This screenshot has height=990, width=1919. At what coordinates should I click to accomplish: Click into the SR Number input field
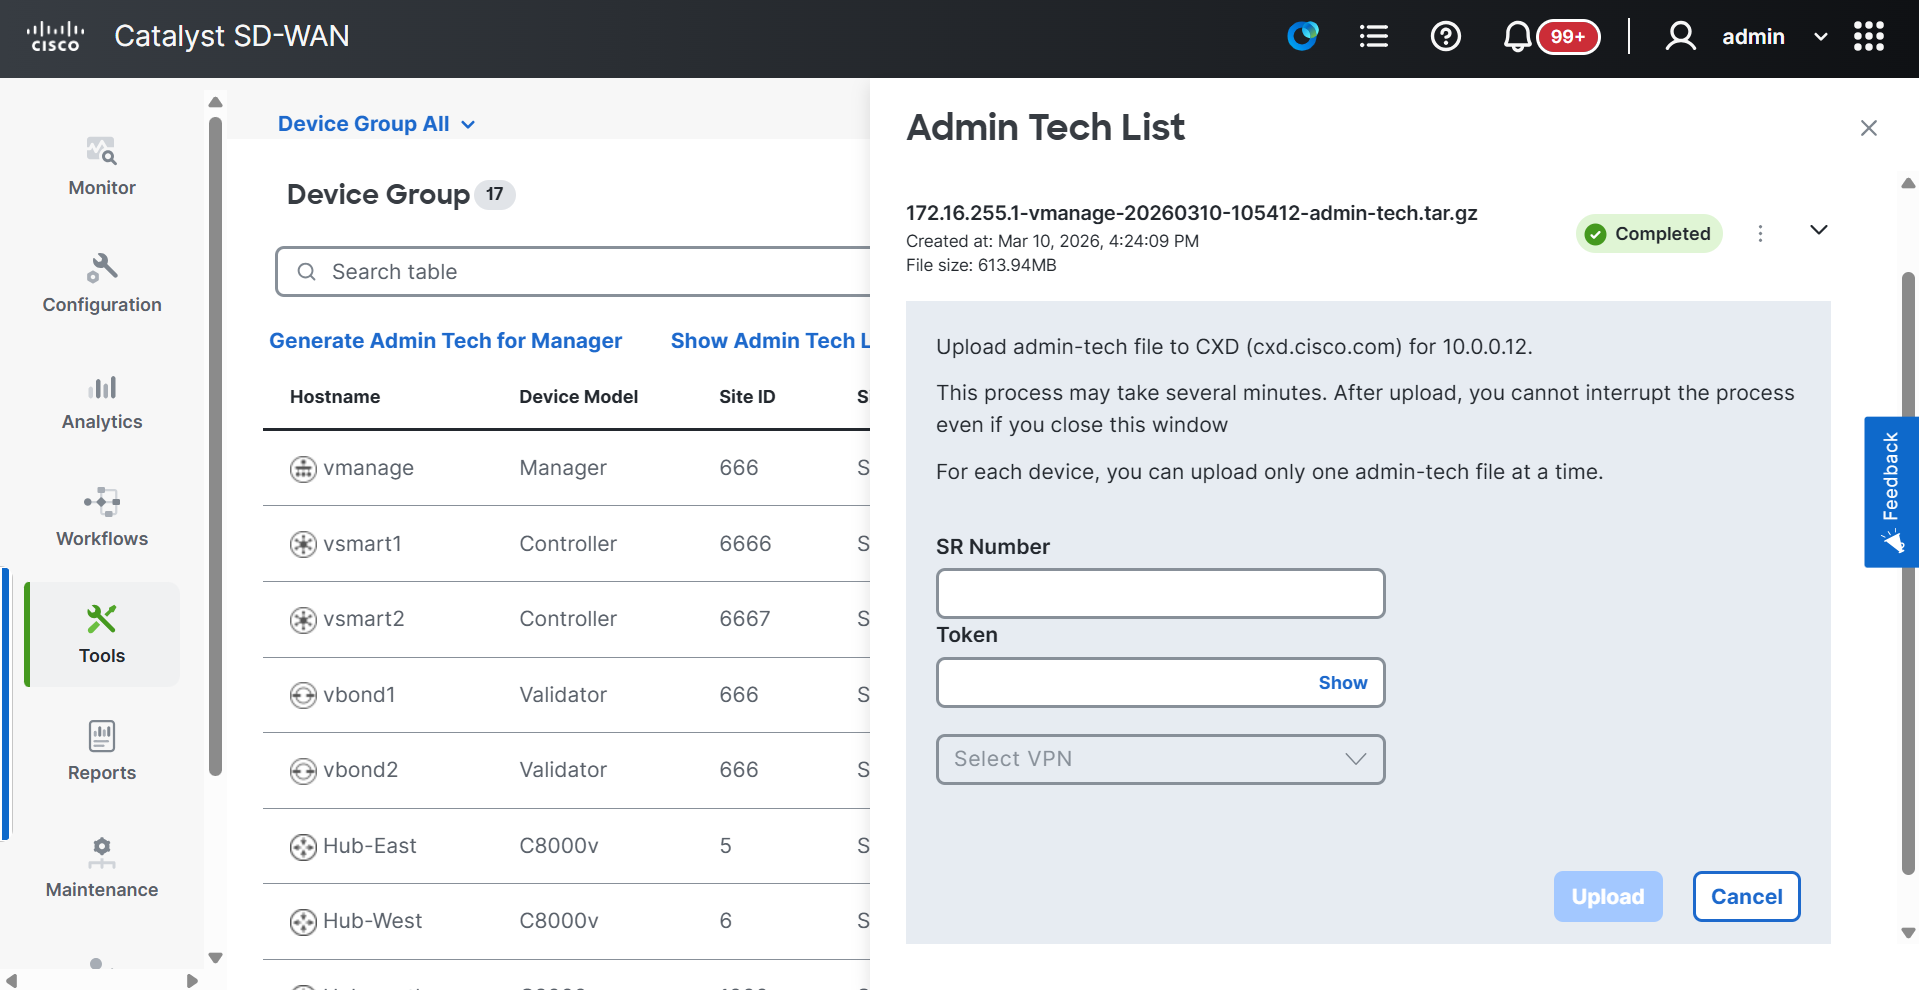point(1160,594)
